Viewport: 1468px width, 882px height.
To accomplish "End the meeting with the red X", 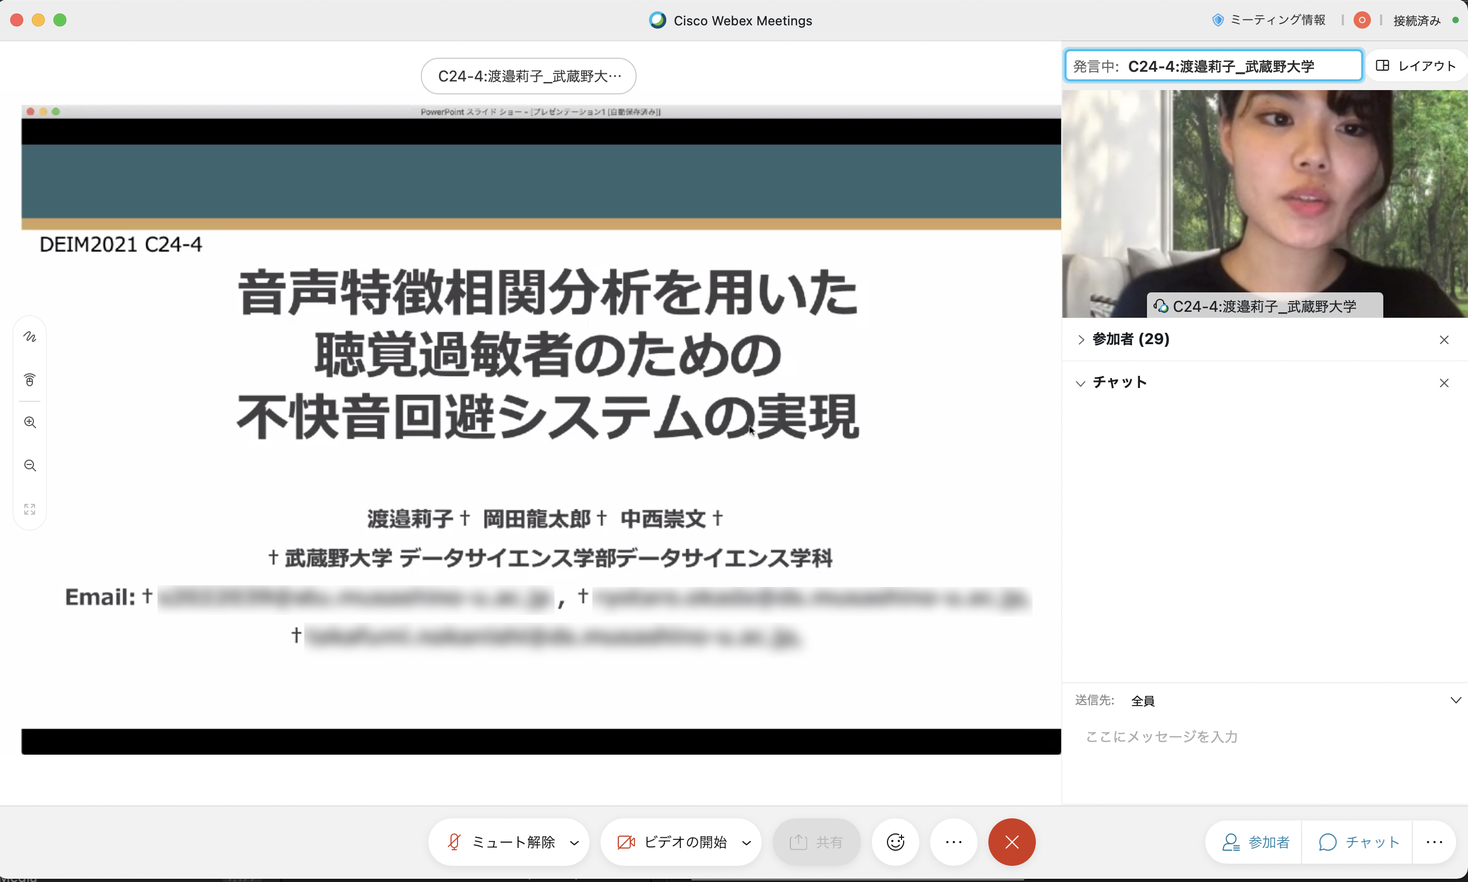I will click(x=1011, y=841).
